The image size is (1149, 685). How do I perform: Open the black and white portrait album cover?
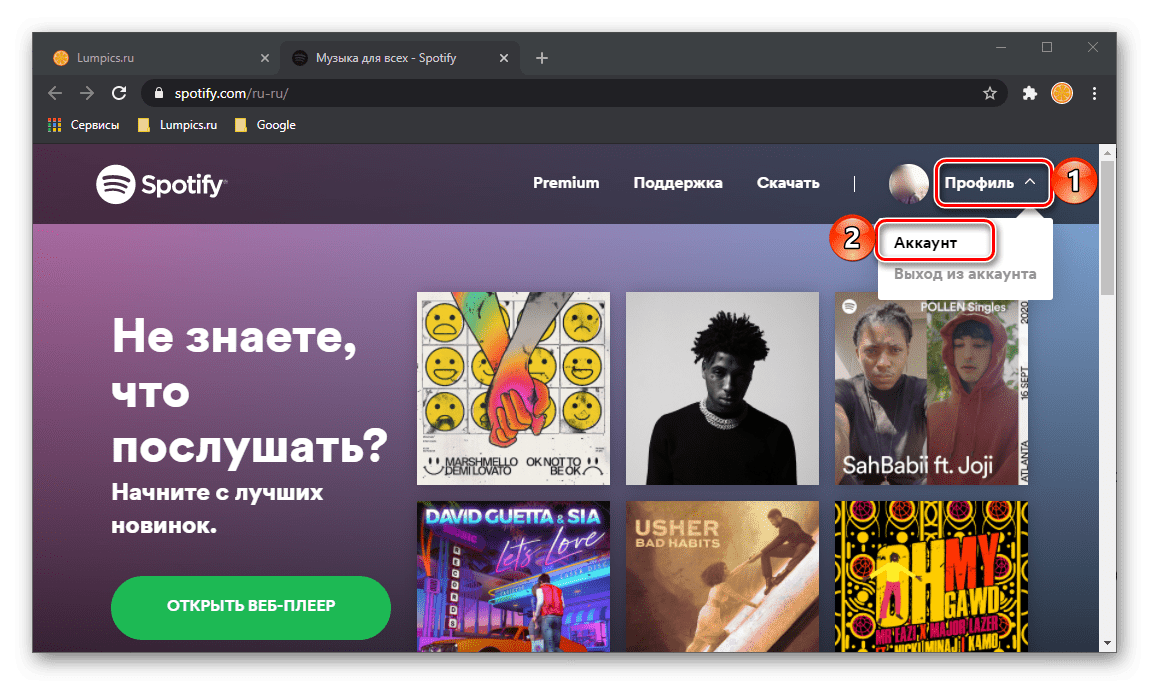722,388
